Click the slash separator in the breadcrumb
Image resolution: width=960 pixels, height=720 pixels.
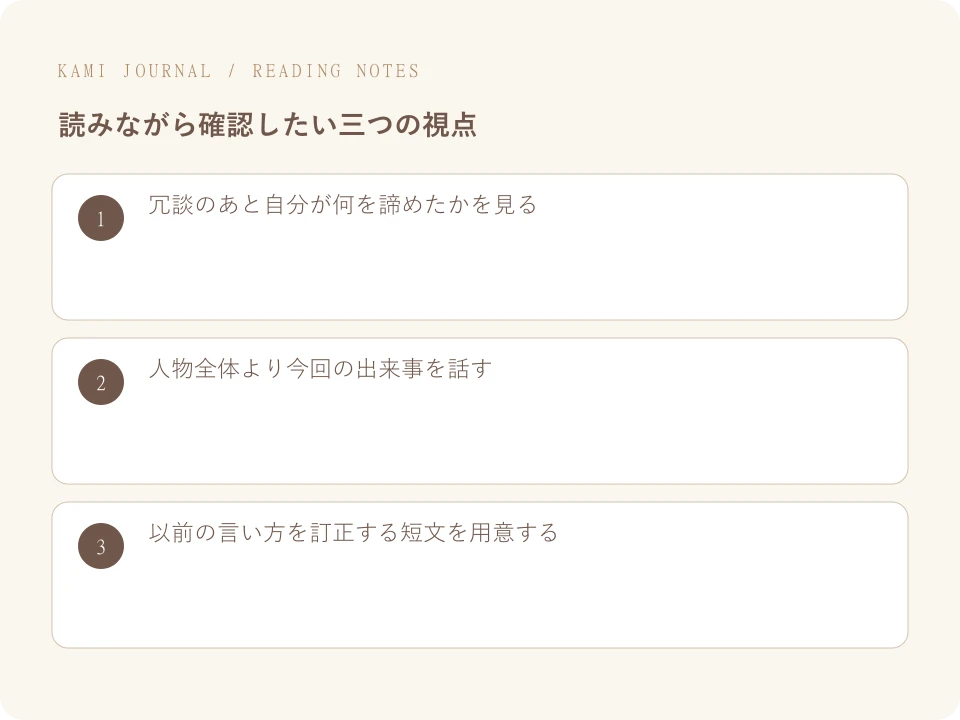coord(232,71)
